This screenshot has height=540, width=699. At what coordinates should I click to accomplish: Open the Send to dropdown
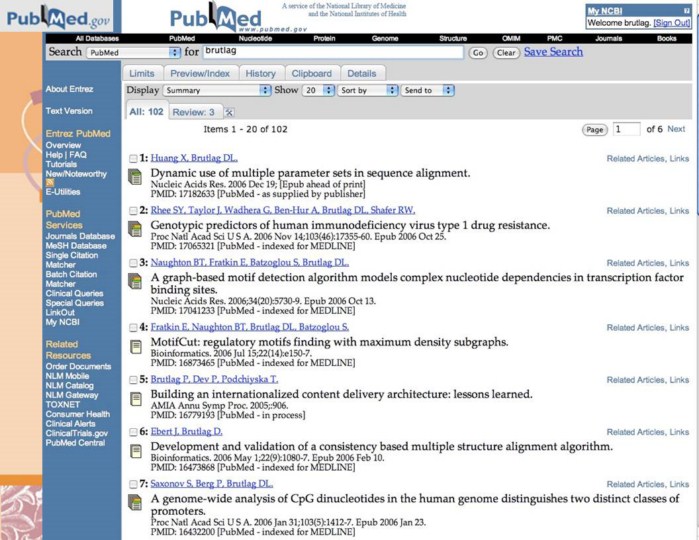coord(427,90)
